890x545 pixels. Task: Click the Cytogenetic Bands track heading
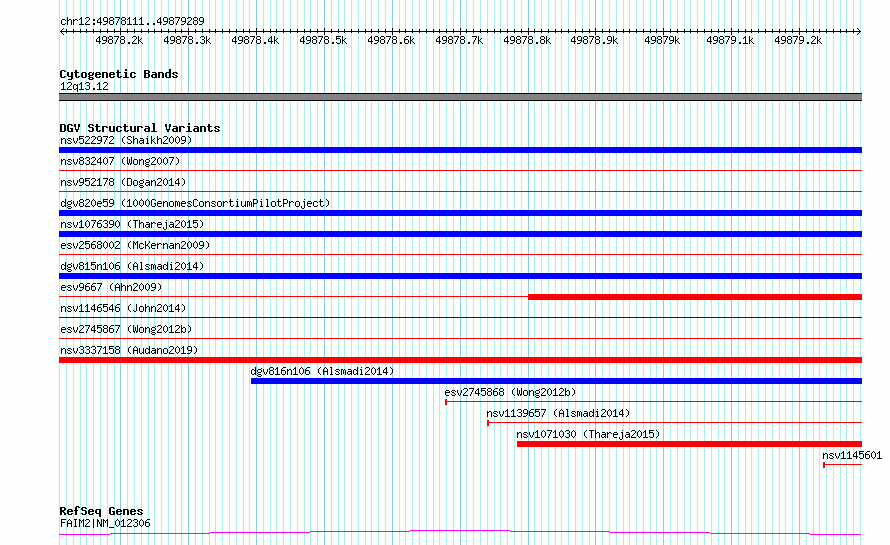click(x=119, y=74)
